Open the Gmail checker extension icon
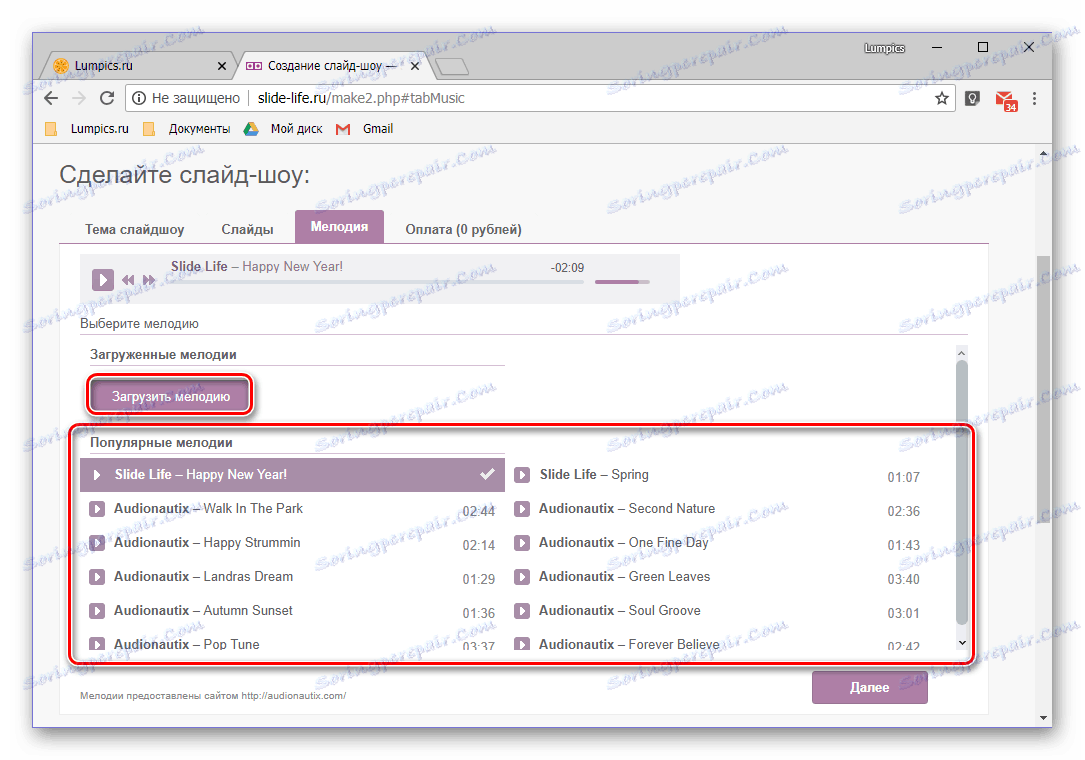The image size is (1085, 760). pyautogui.click(x=1005, y=100)
